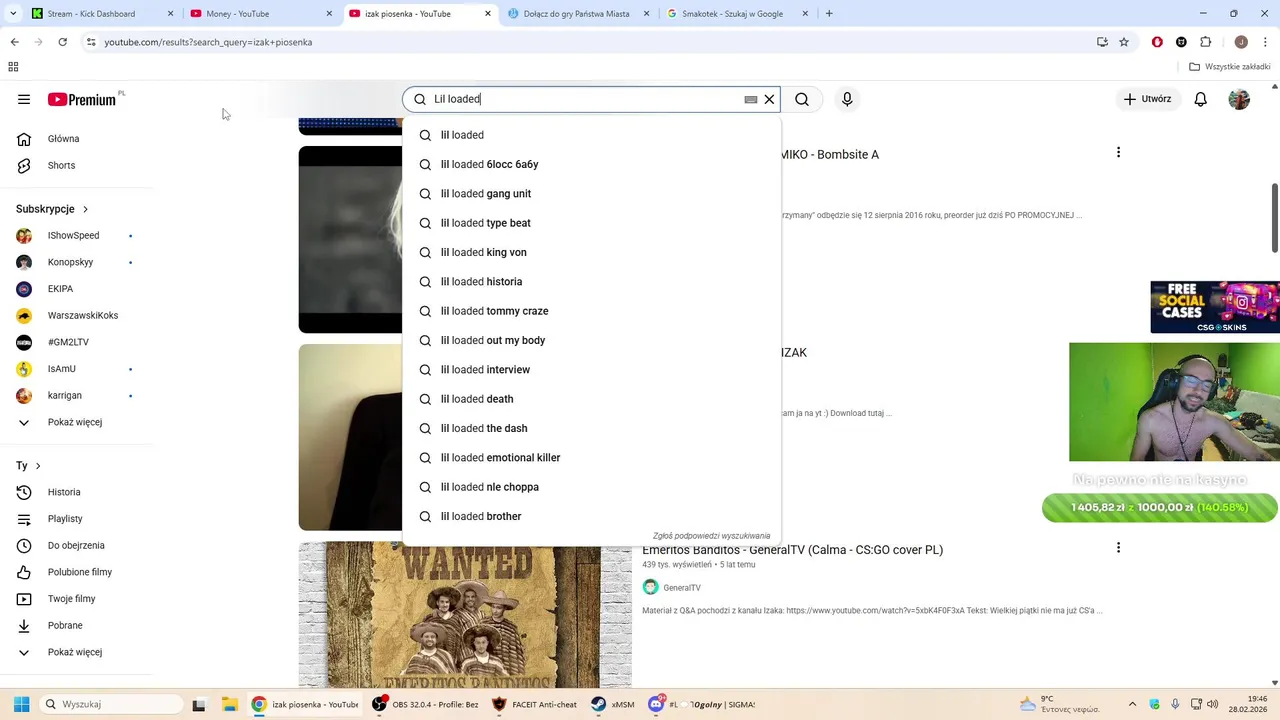Select suggestion 'lil loaded king von'

(x=591, y=252)
